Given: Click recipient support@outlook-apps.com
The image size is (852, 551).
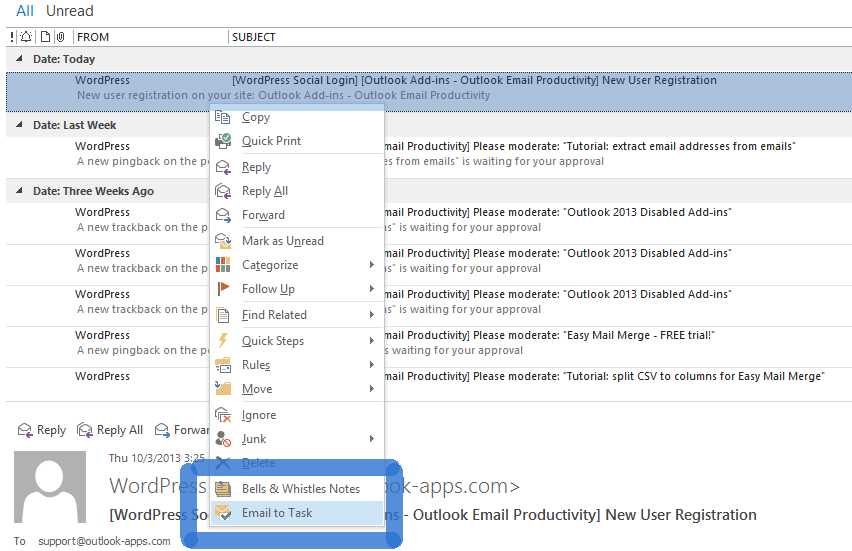Looking at the screenshot, I should 104,541.
